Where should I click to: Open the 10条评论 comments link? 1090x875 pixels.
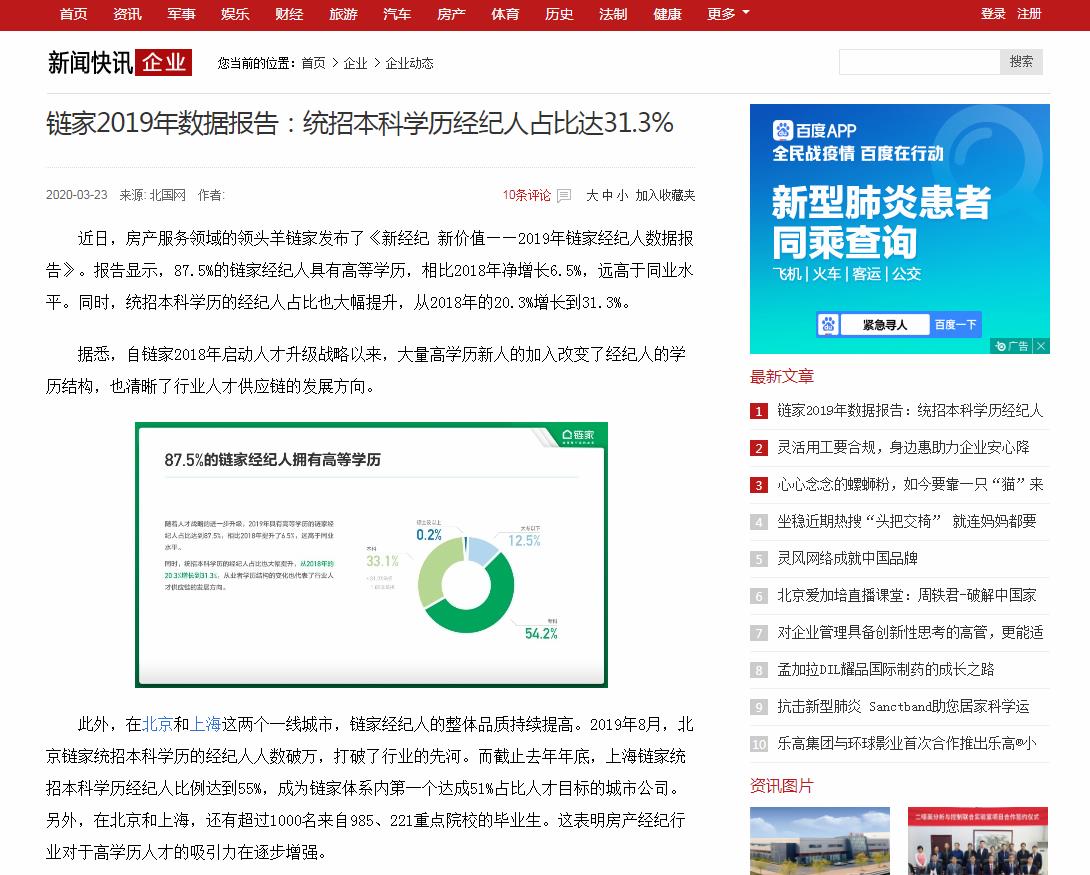(526, 195)
